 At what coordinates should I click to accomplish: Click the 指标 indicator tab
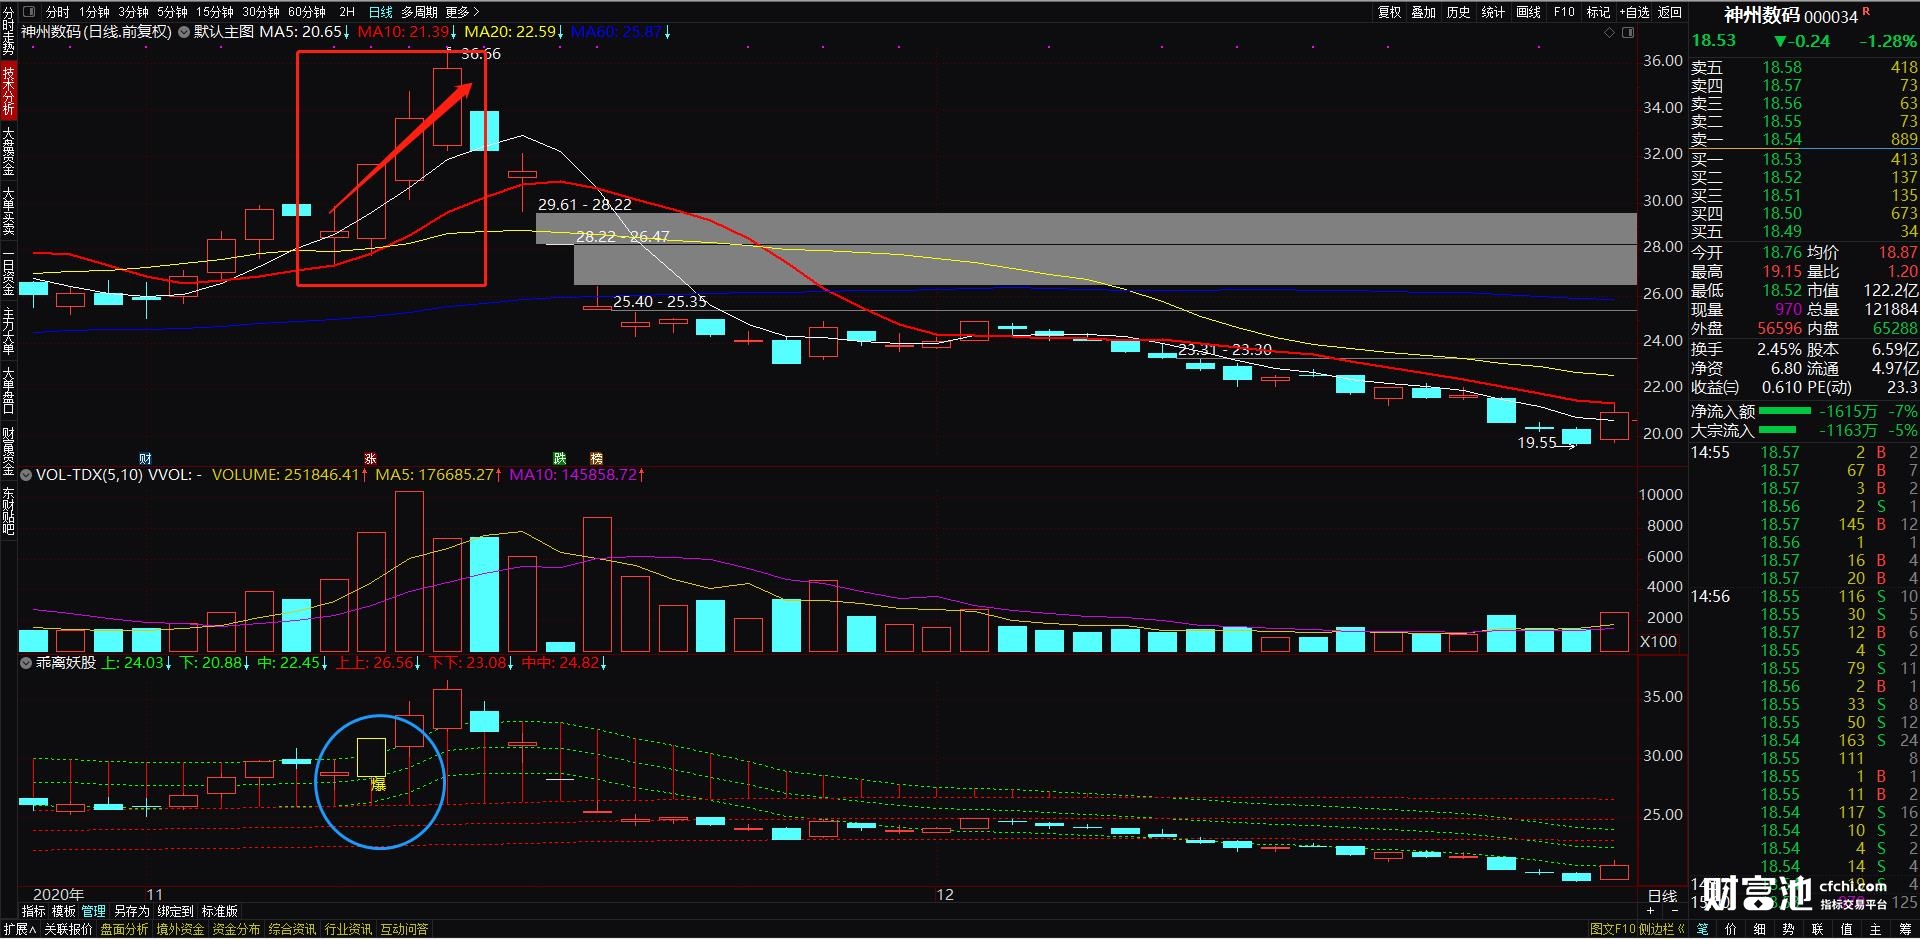[x=34, y=912]
